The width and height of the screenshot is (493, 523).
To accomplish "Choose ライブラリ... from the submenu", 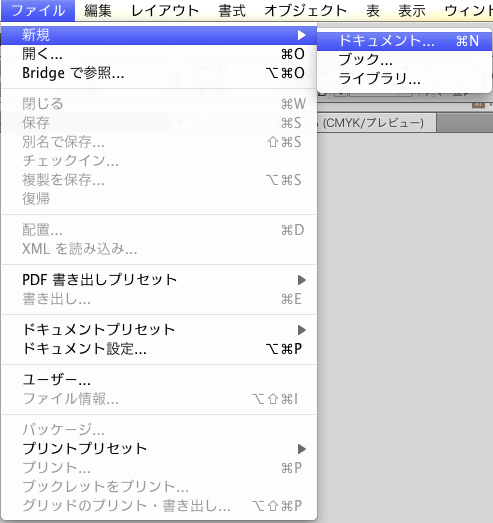I will tap(404, 79).
